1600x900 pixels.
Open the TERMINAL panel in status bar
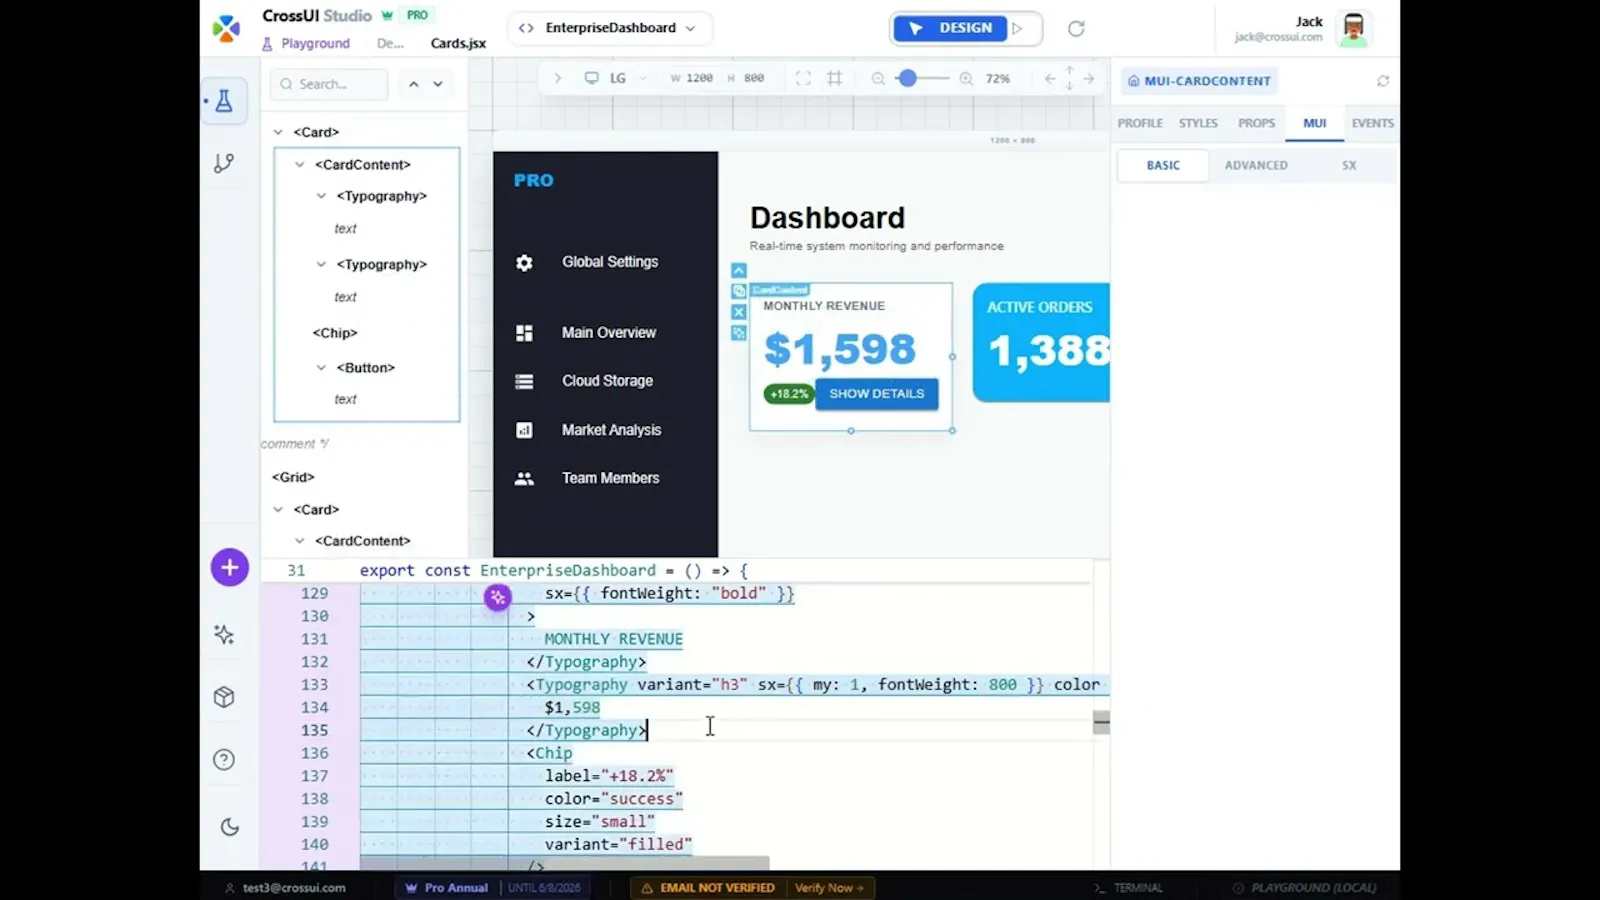1128,887
